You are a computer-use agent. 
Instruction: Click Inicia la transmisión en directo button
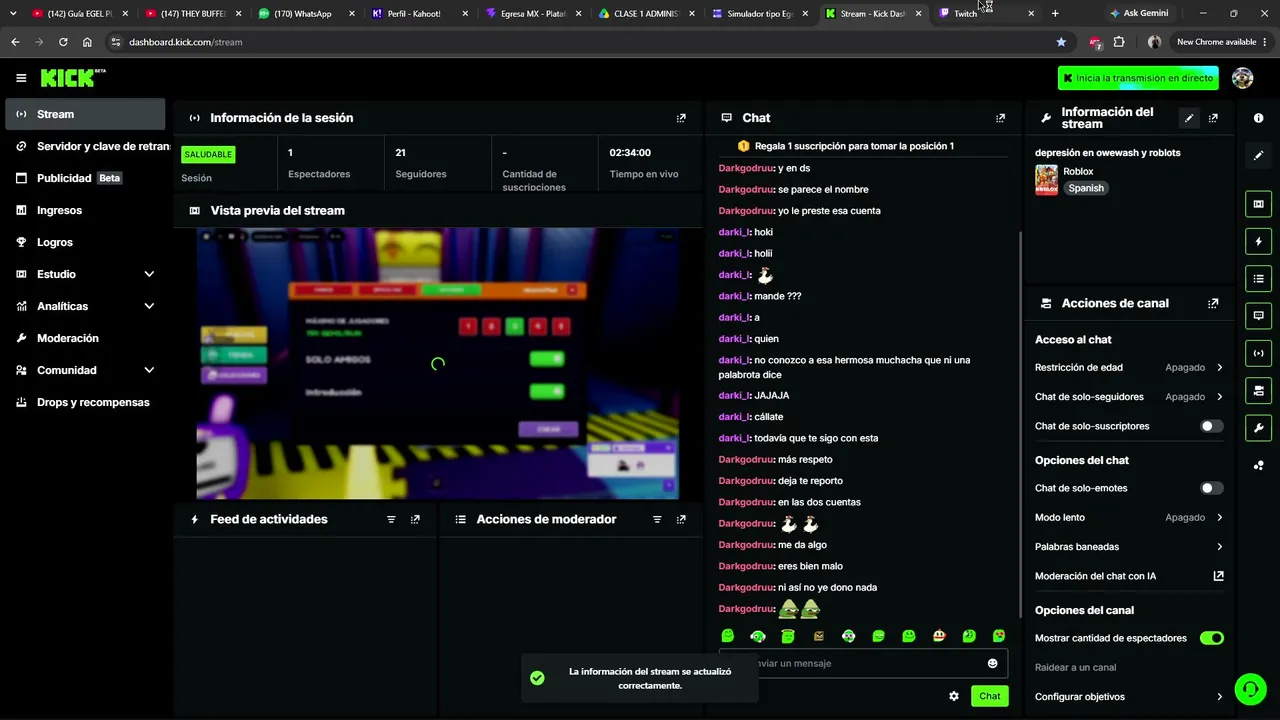[x=1138, y=78]
